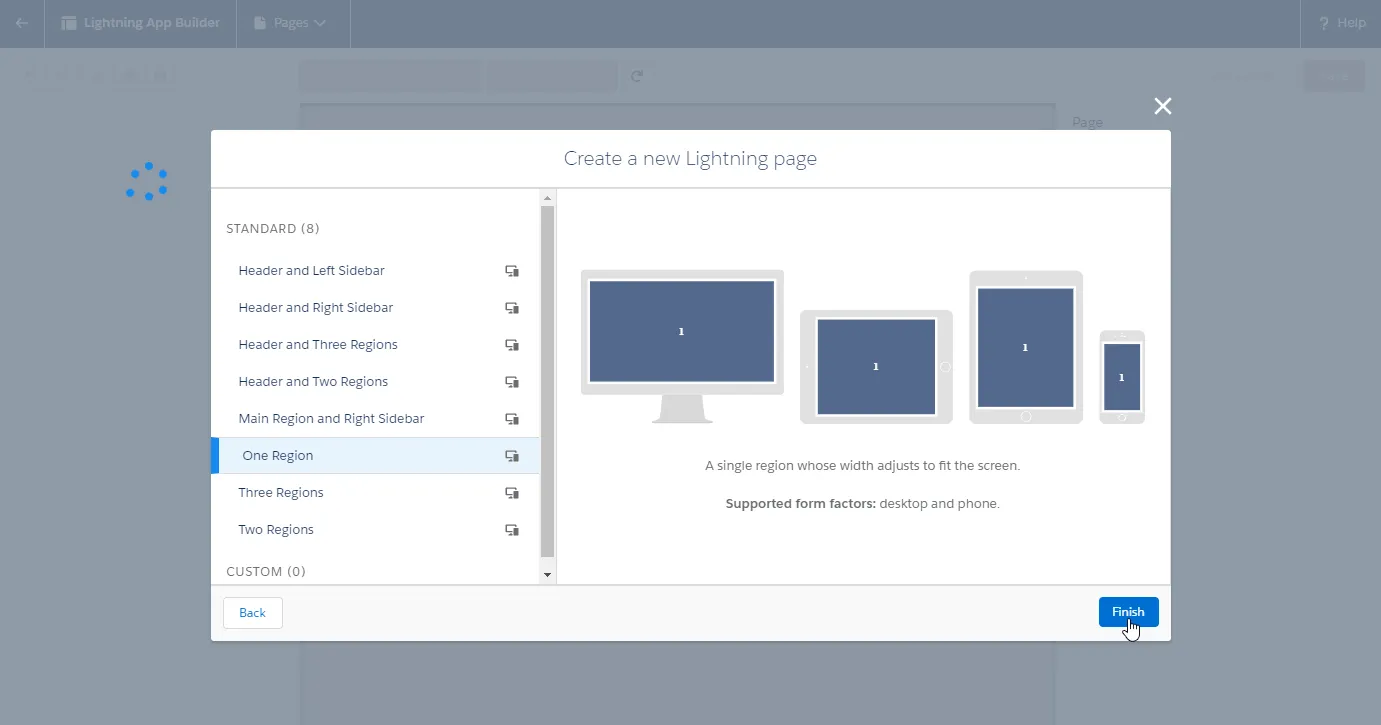The image size is (1381, 725).
Task: Click form factor icon beside Two Regions
Action: (x=512, y=530)
